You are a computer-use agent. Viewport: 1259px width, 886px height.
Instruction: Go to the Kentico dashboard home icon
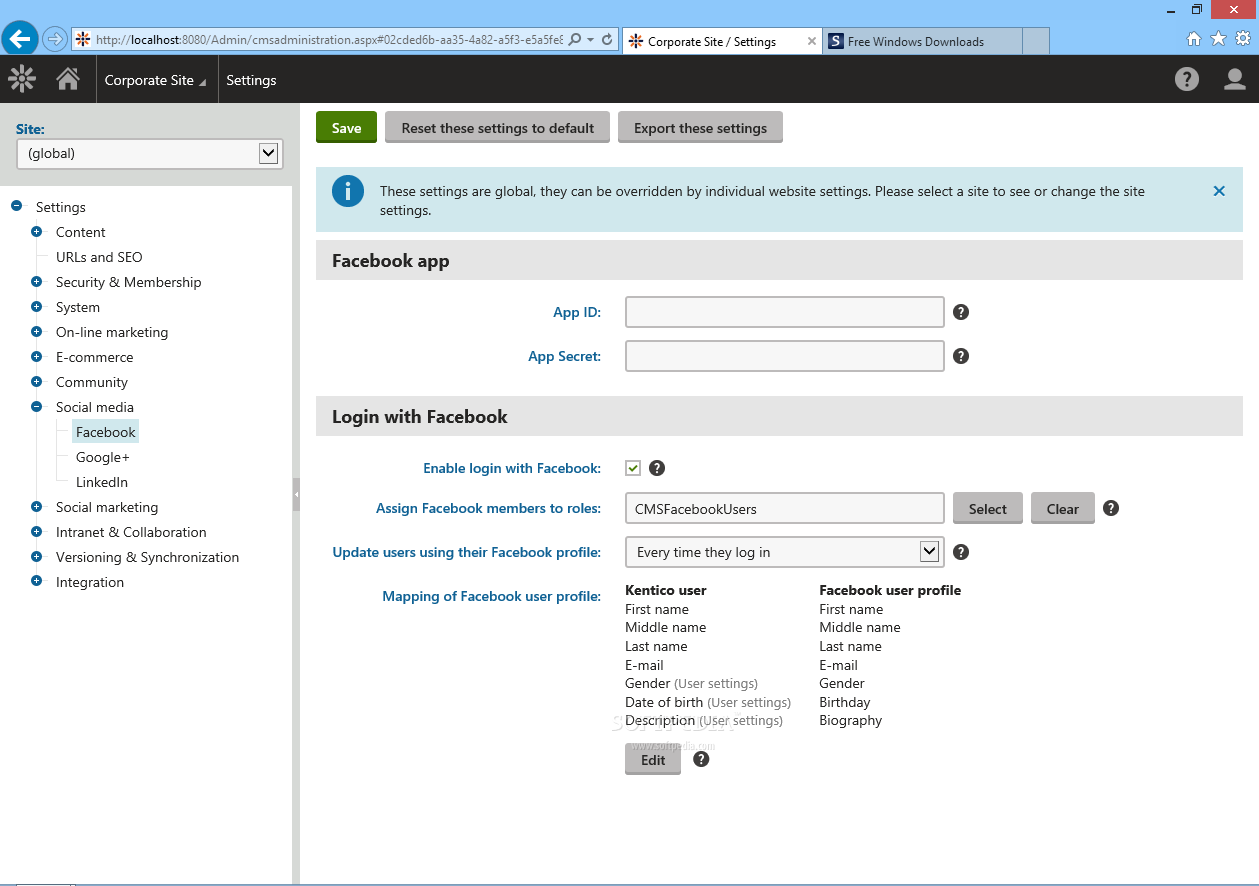[x=68, y=79]
